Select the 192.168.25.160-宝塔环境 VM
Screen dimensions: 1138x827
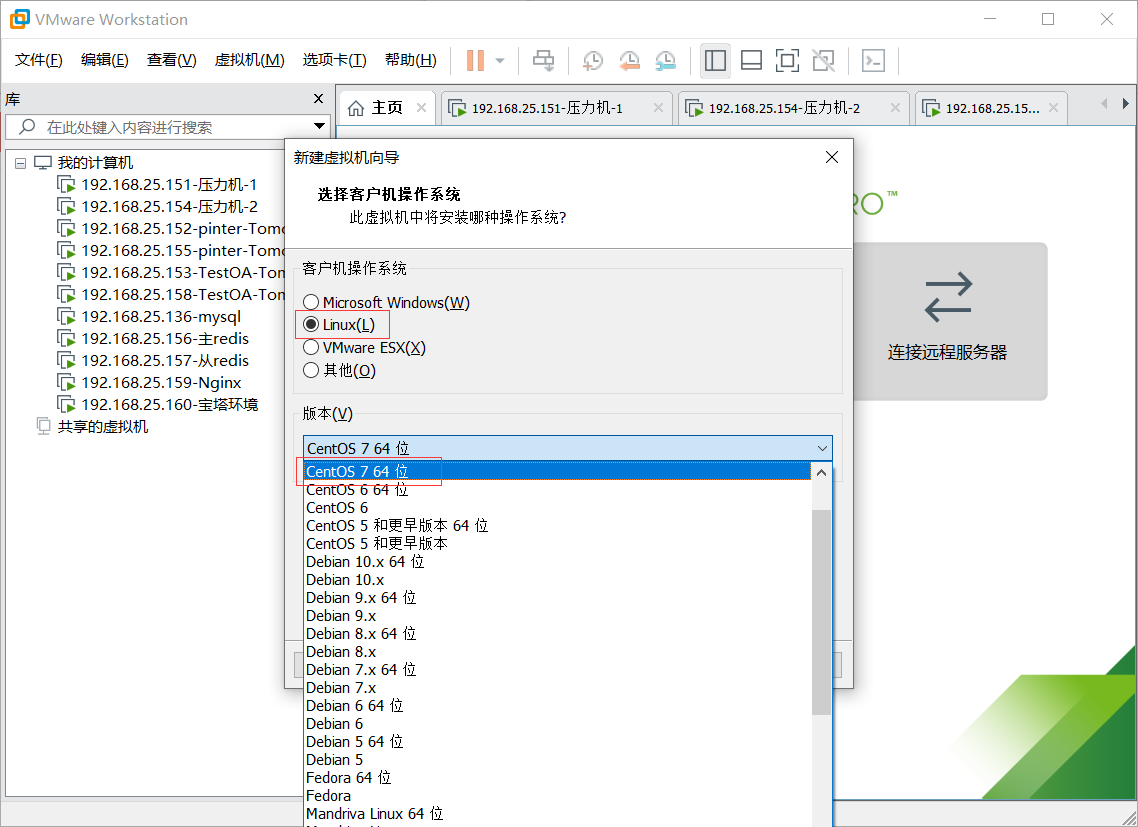(x=158, y=404)
